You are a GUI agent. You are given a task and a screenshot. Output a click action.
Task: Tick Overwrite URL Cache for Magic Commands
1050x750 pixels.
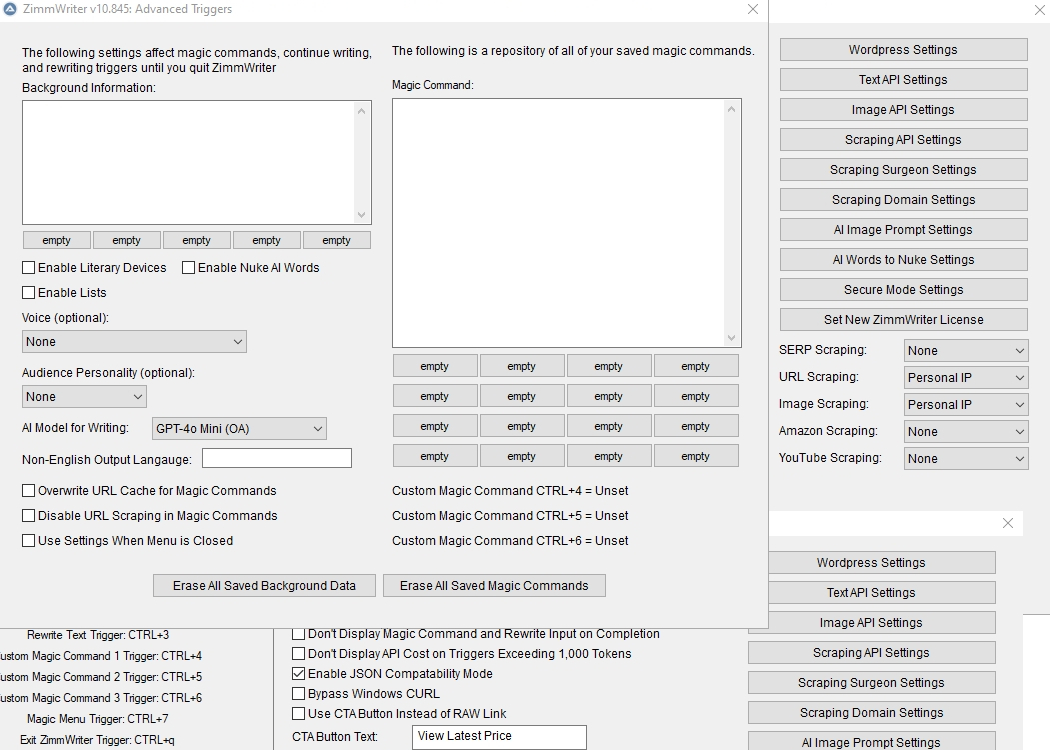tap(29, 491)
